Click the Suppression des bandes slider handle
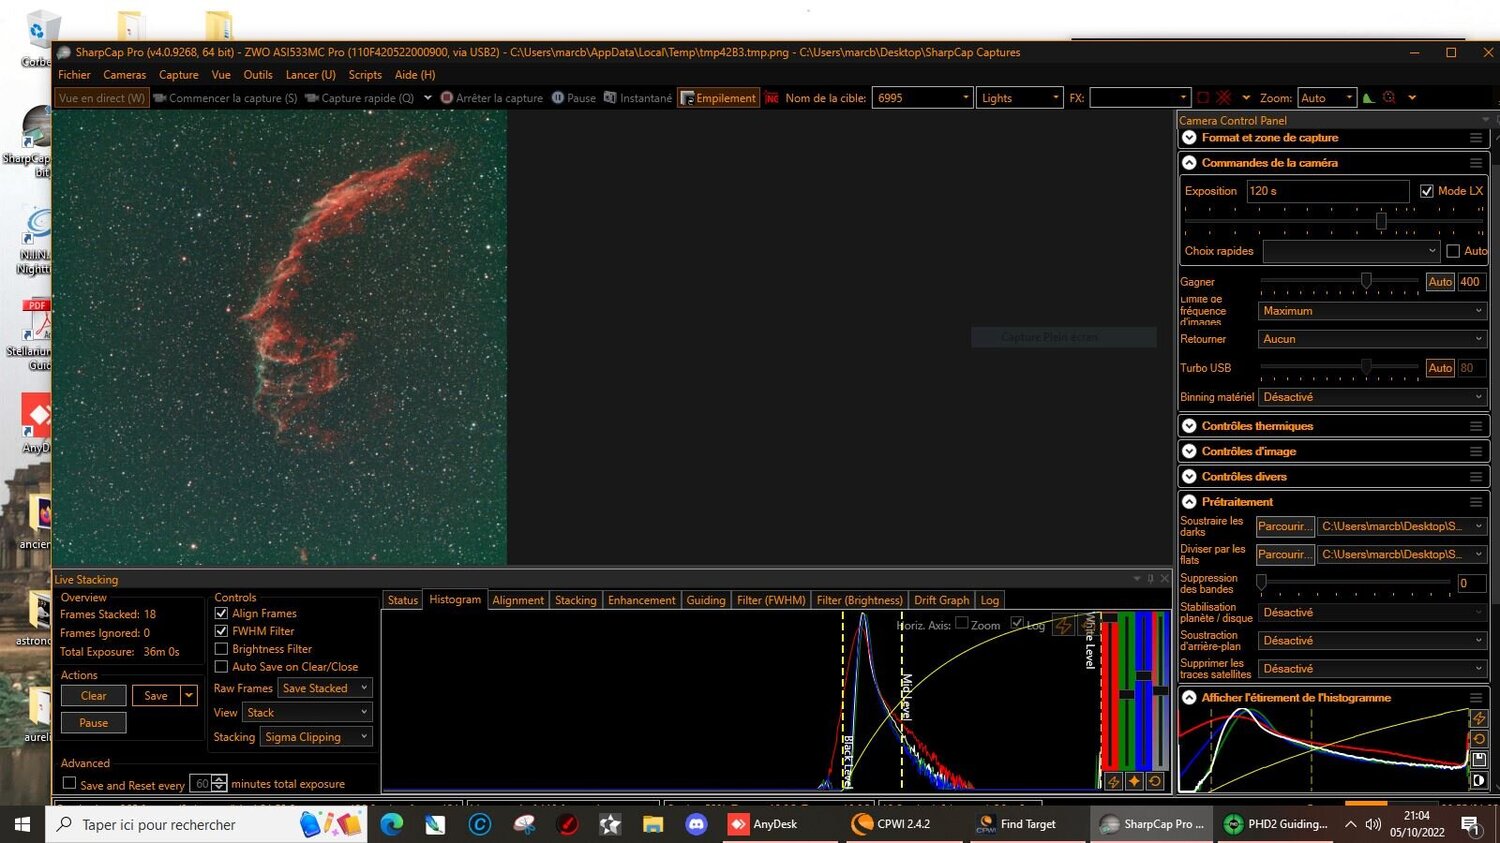 (x=1262, y=581)
